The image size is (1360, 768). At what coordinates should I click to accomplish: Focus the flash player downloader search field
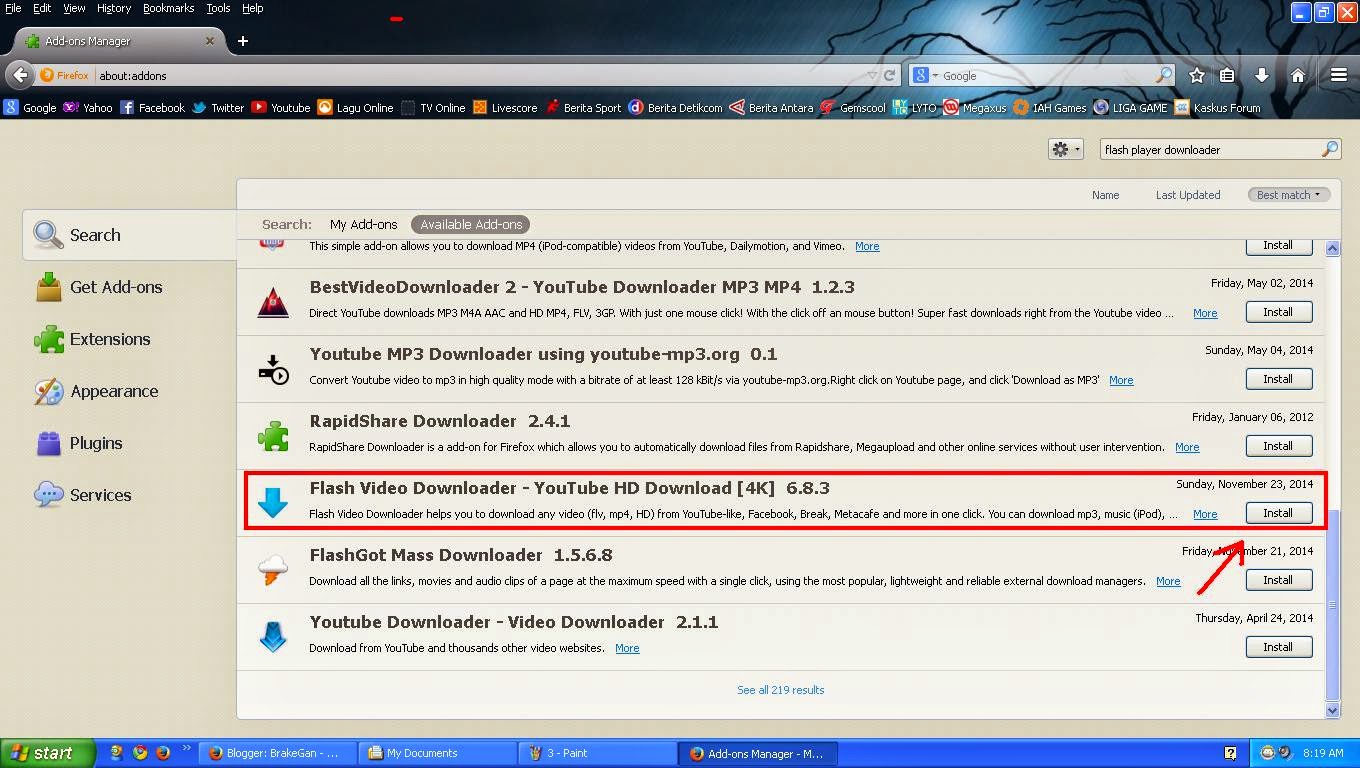click(x=1210, y=148)
